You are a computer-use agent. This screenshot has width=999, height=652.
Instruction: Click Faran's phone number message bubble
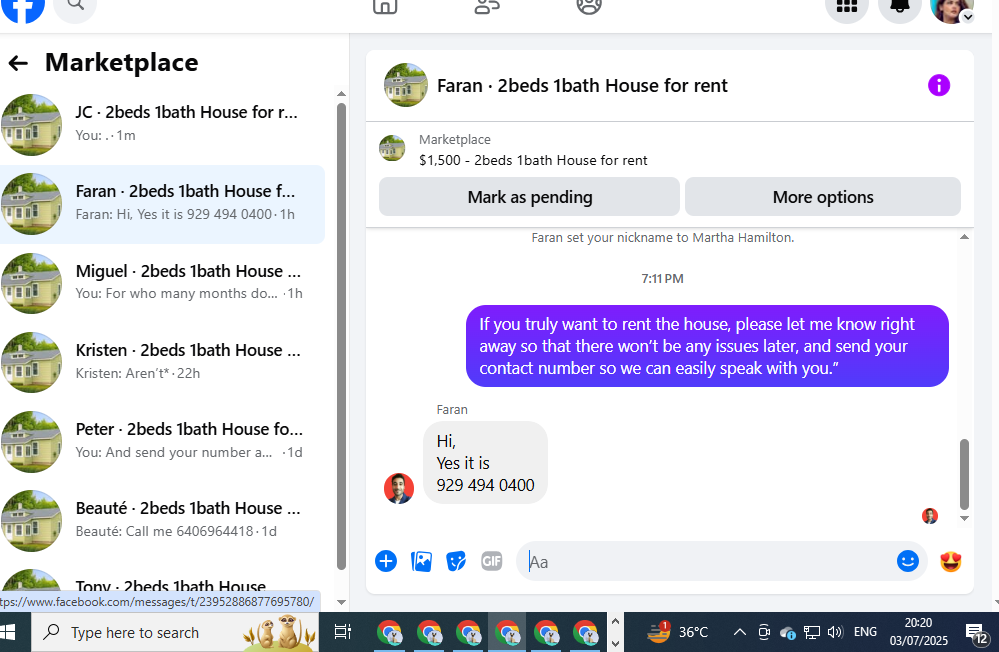pos(485,463)
